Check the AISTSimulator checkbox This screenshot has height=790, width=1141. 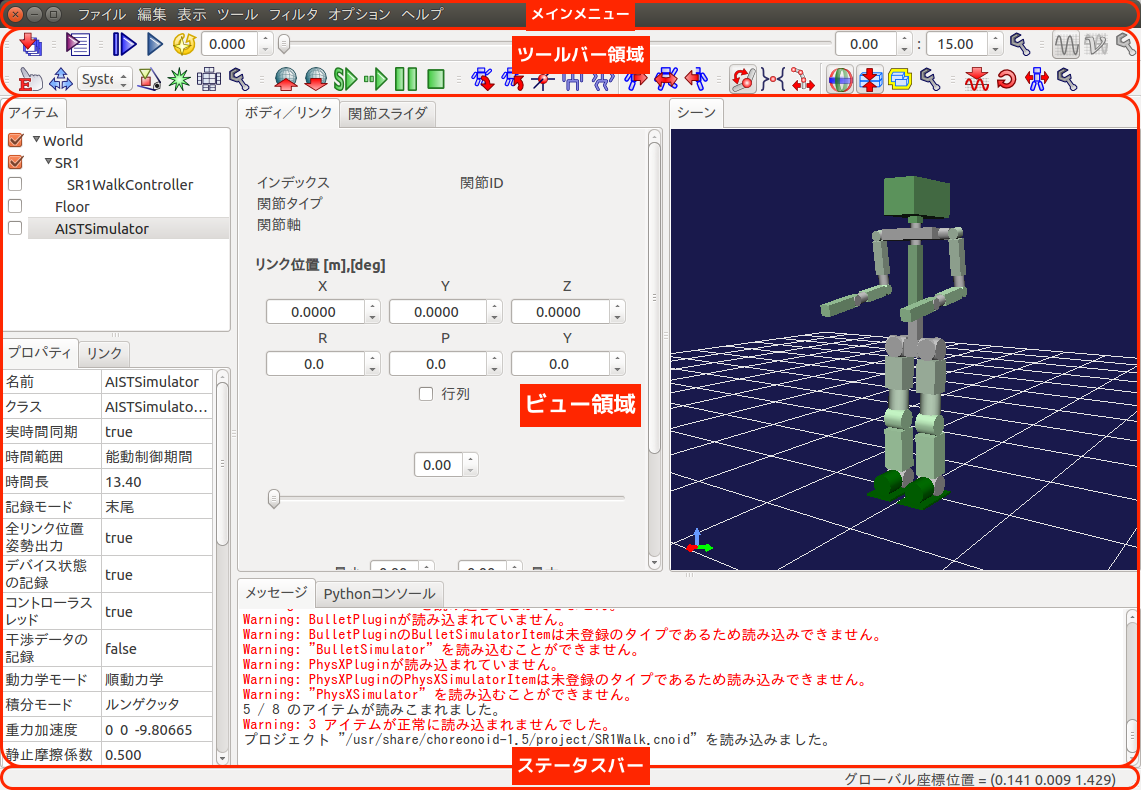(15, 228)
